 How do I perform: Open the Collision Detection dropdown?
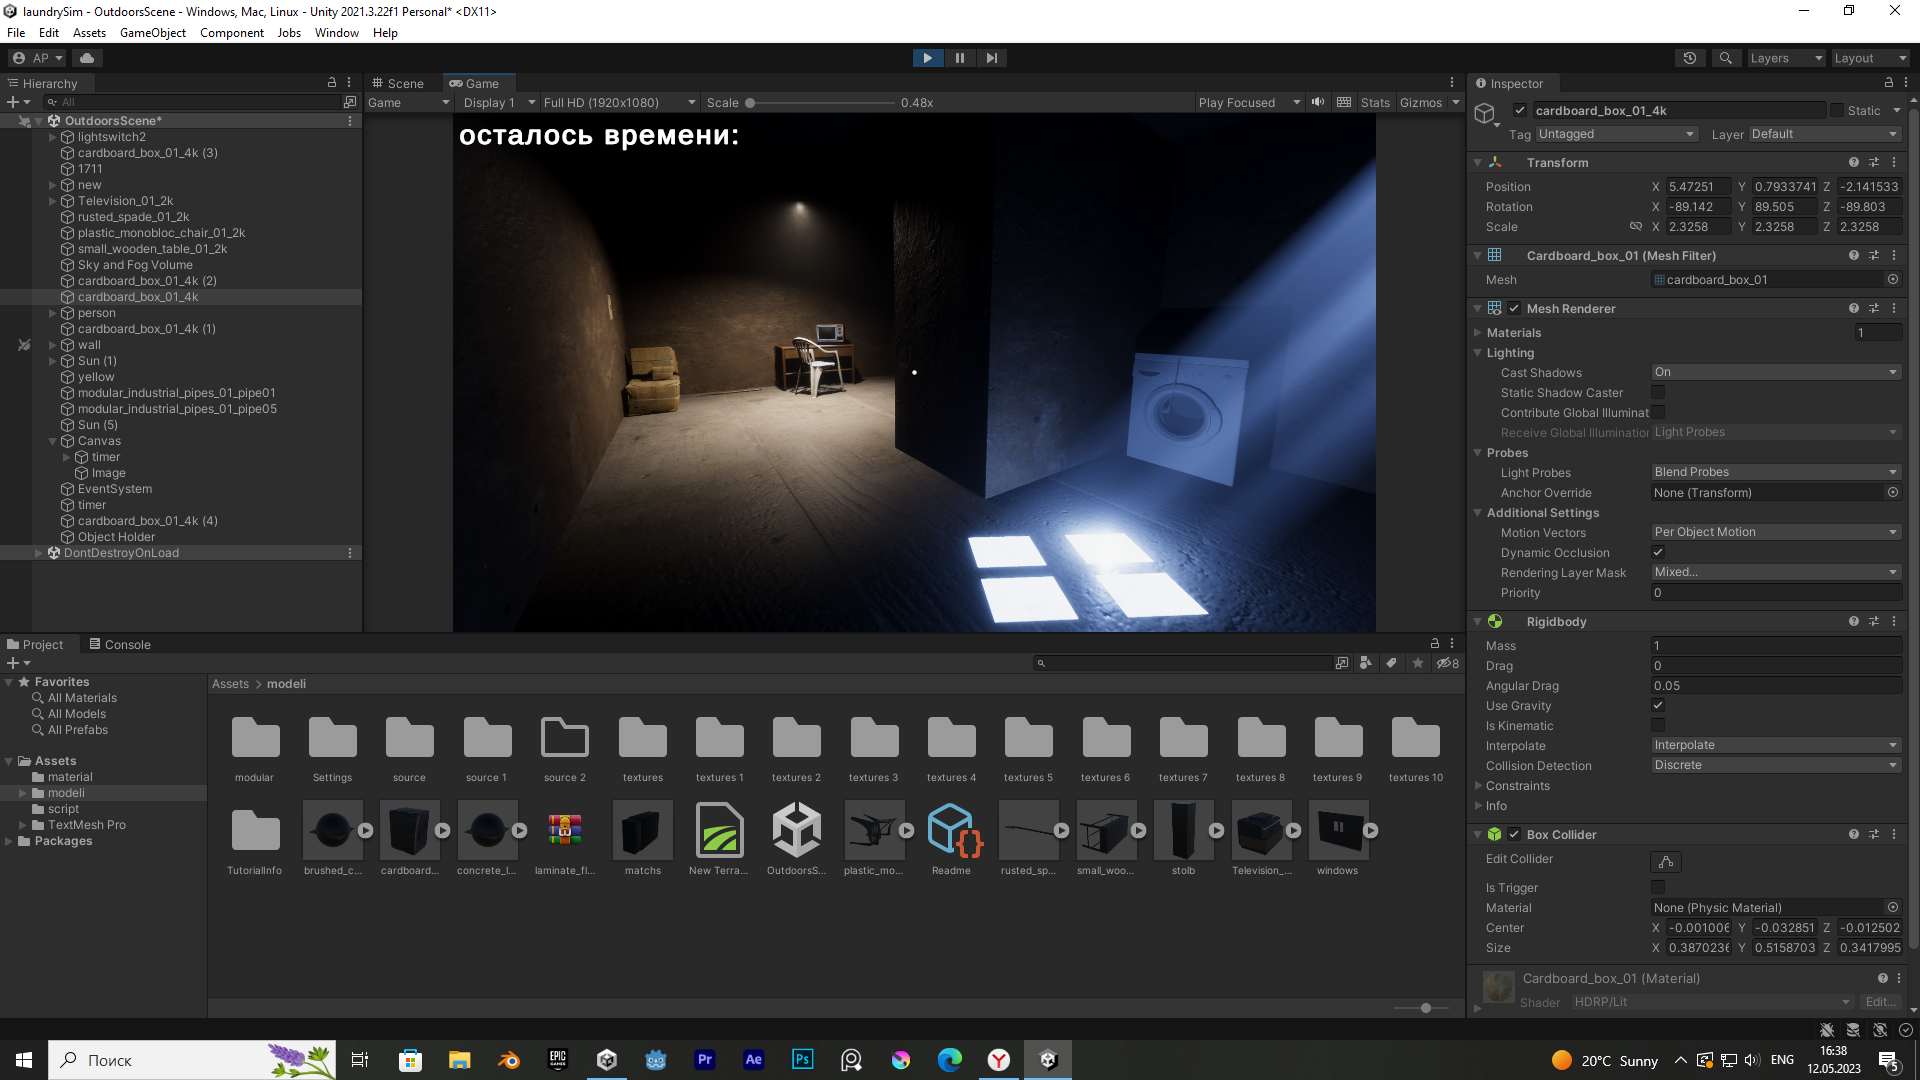[1776, 765]
